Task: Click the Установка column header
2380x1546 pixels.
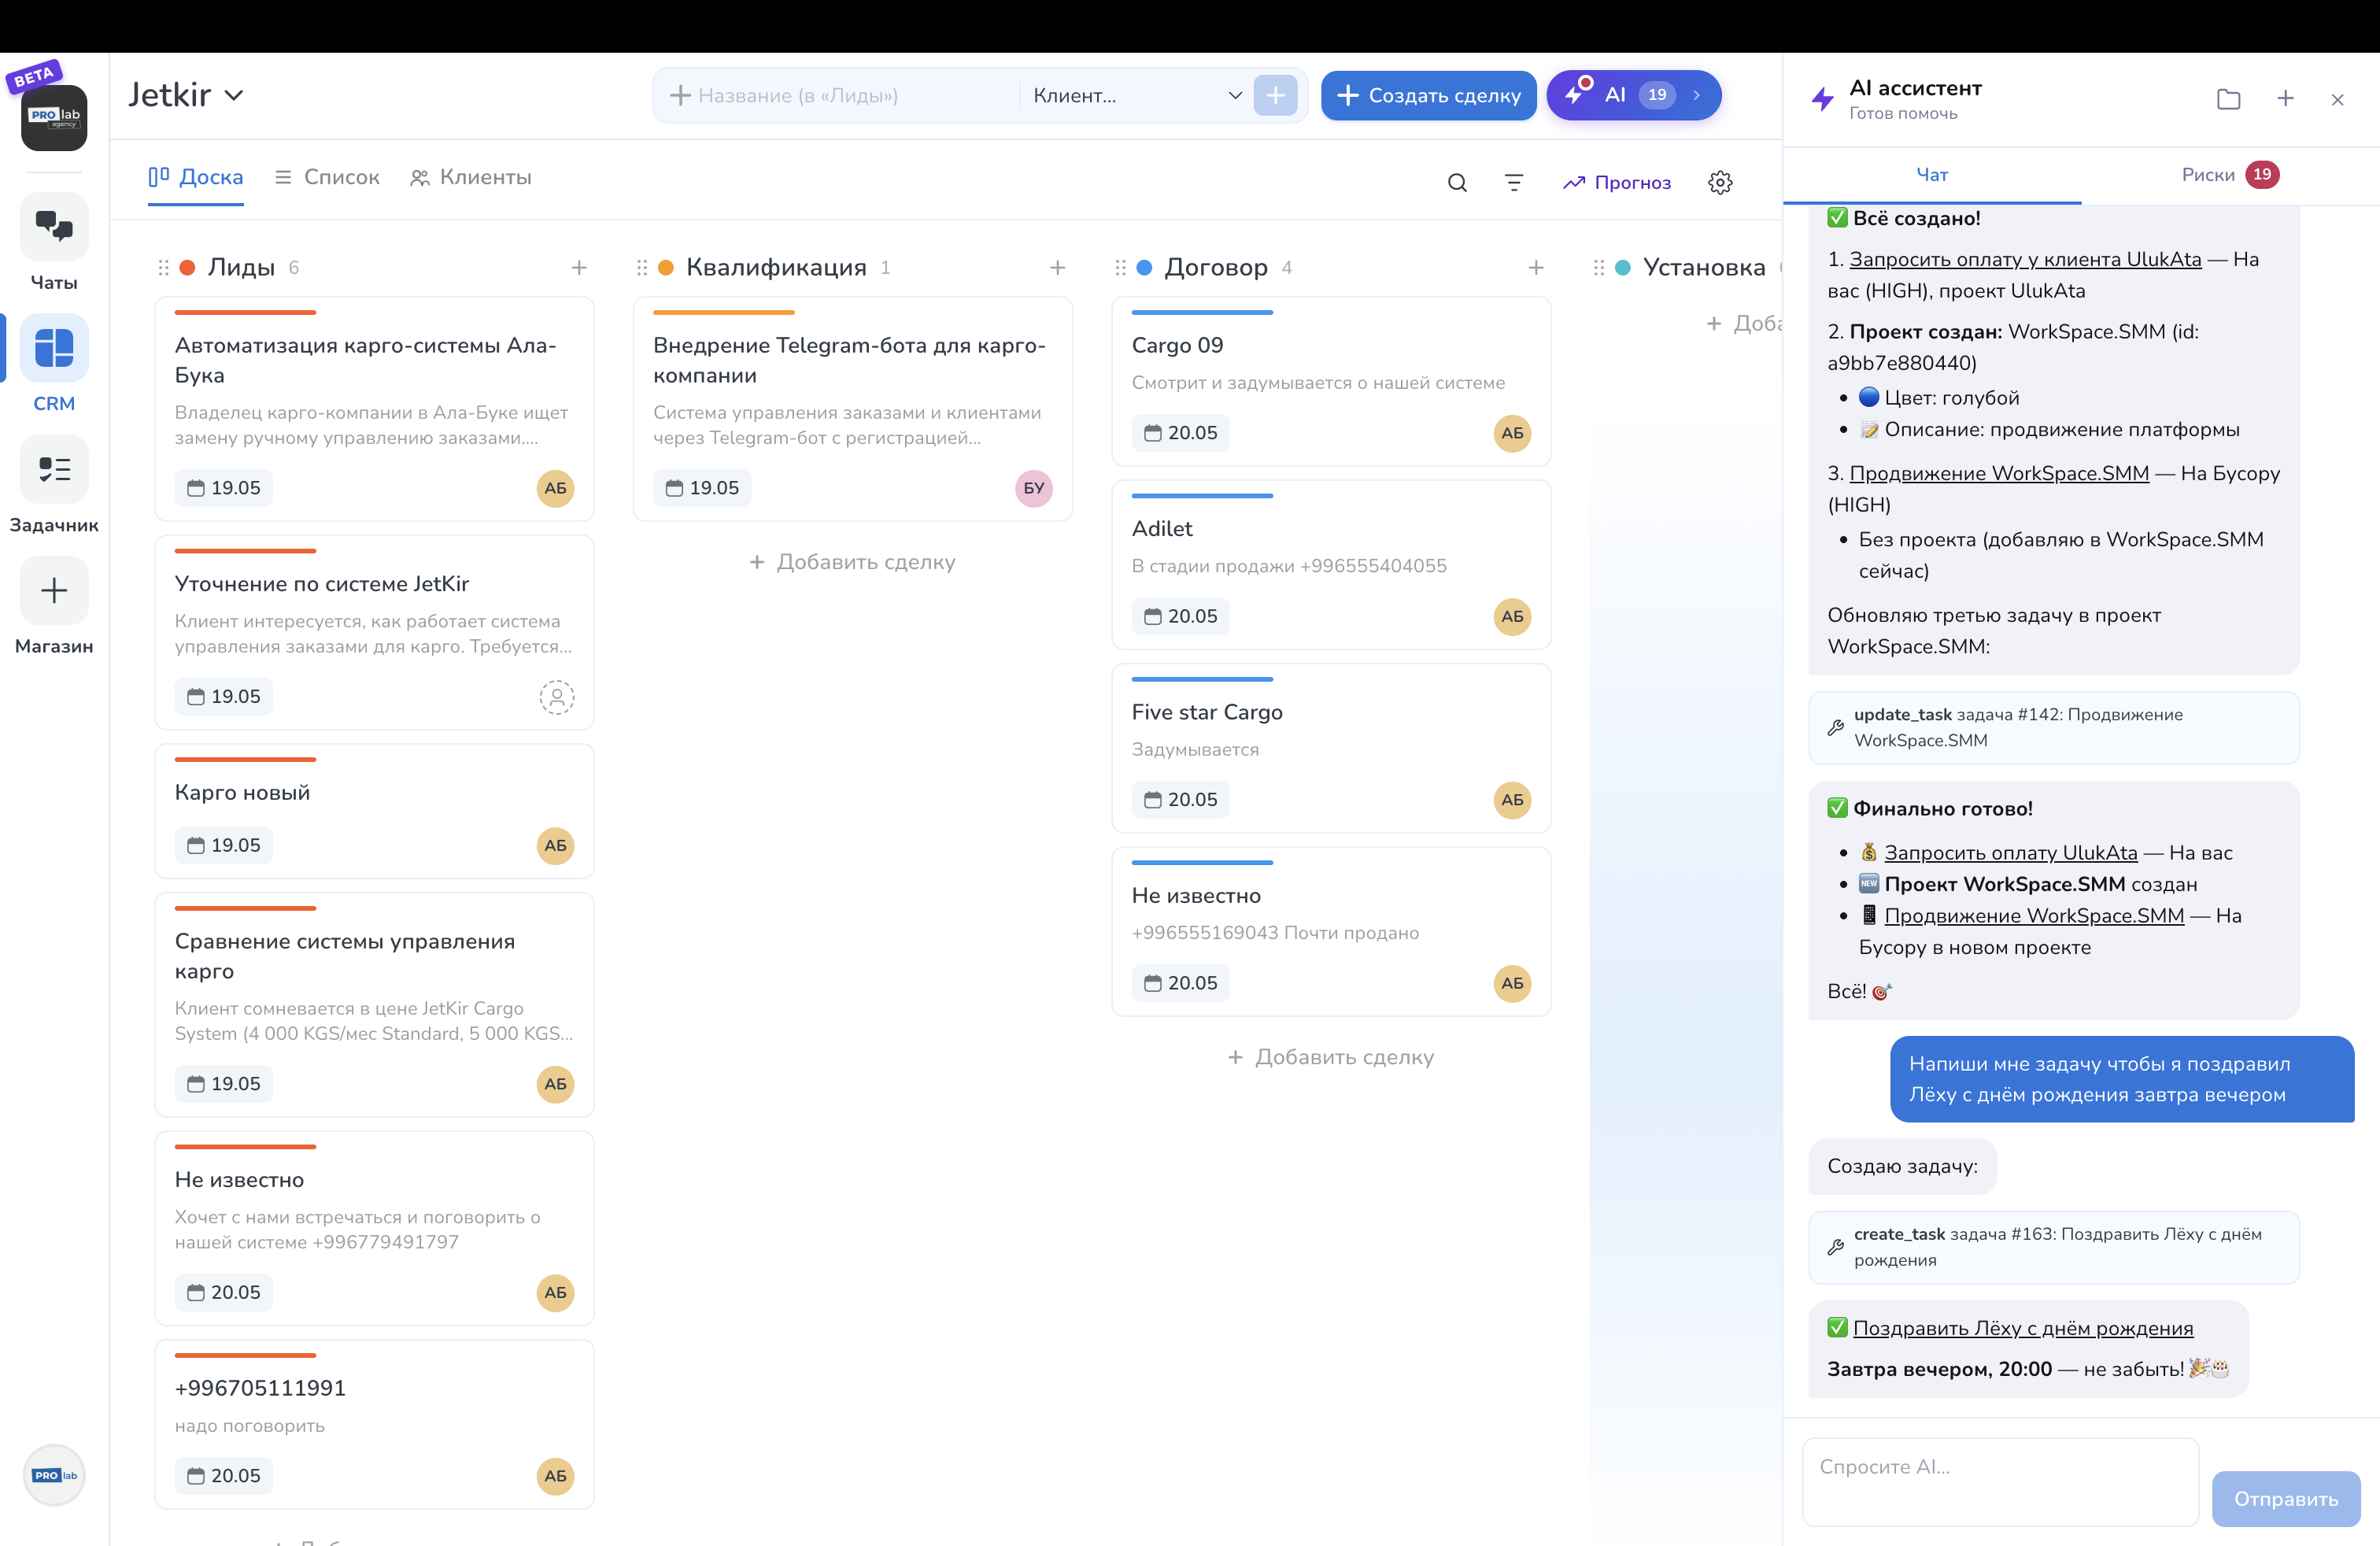Action: pos(1704,267)
